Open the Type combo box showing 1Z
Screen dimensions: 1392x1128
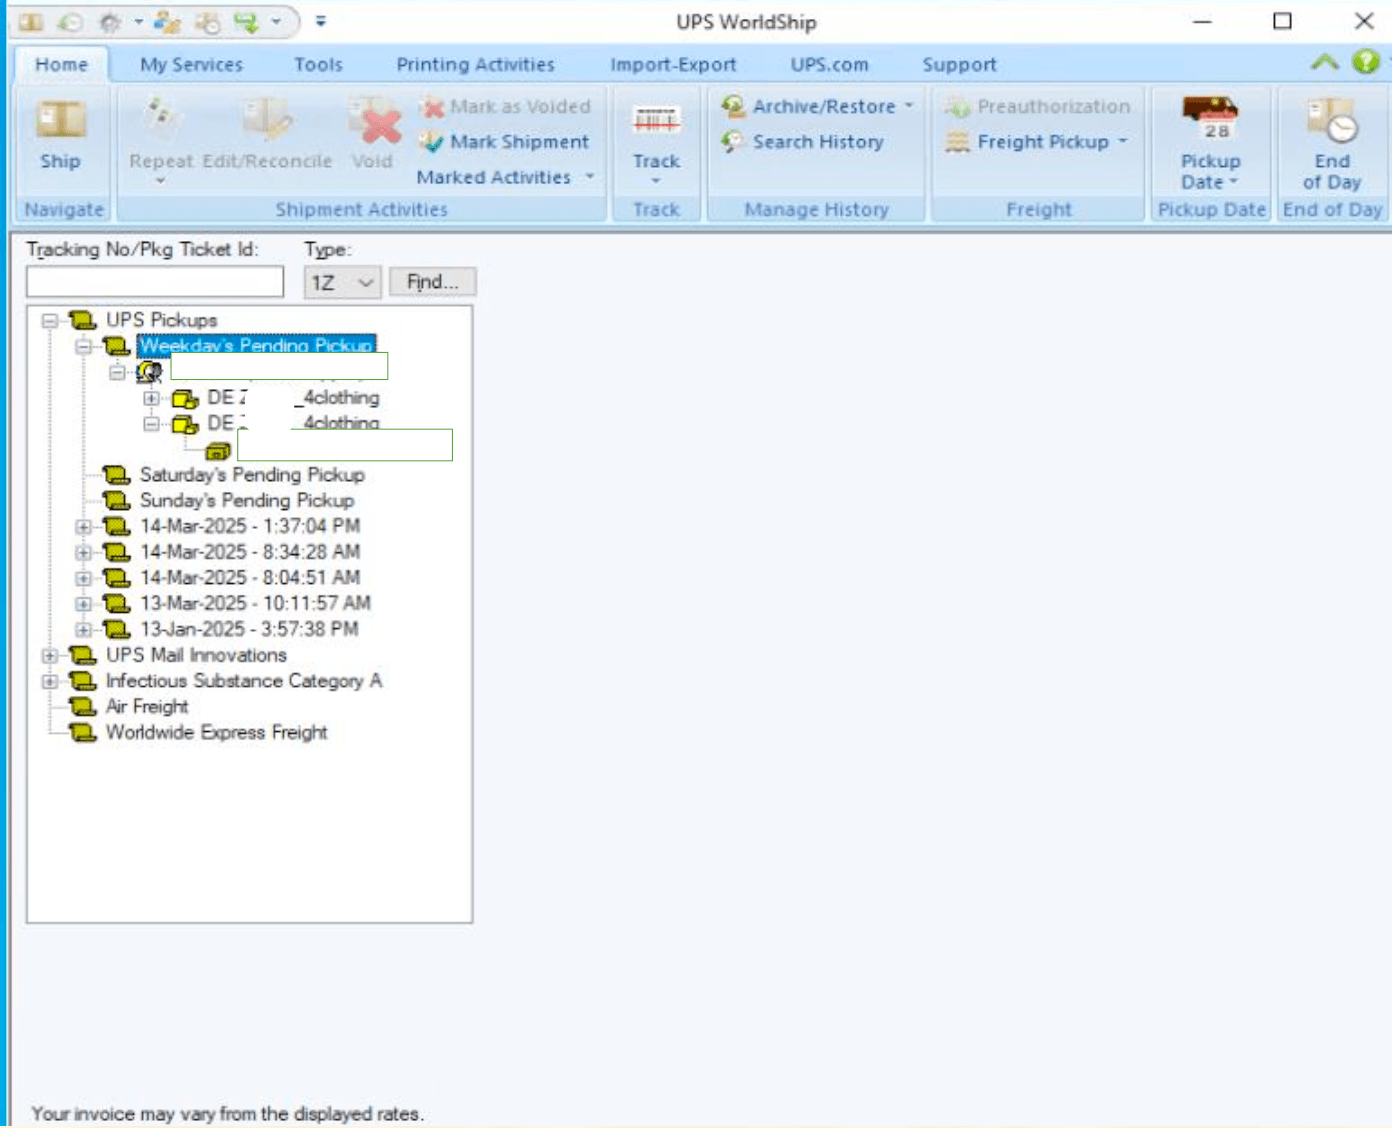[x=341, y=283]
